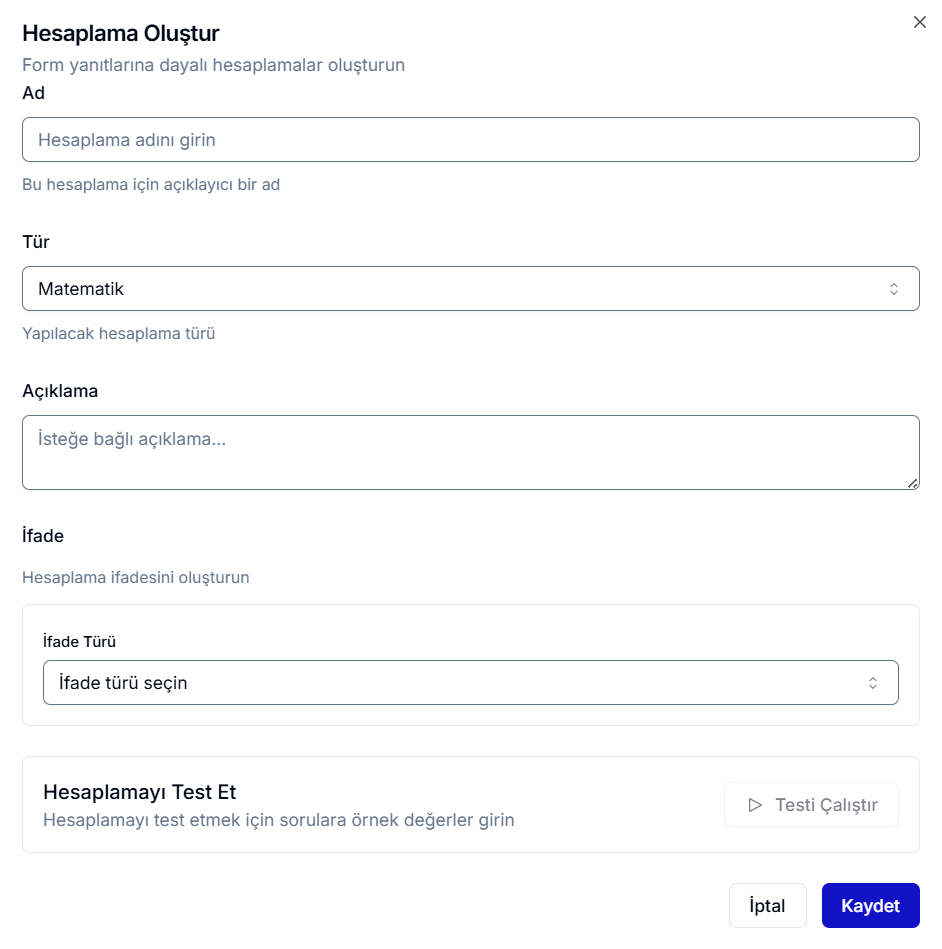This screenshot has height=949, width=942.
Task: Click the Tür field label
Action: pos(36,242)
